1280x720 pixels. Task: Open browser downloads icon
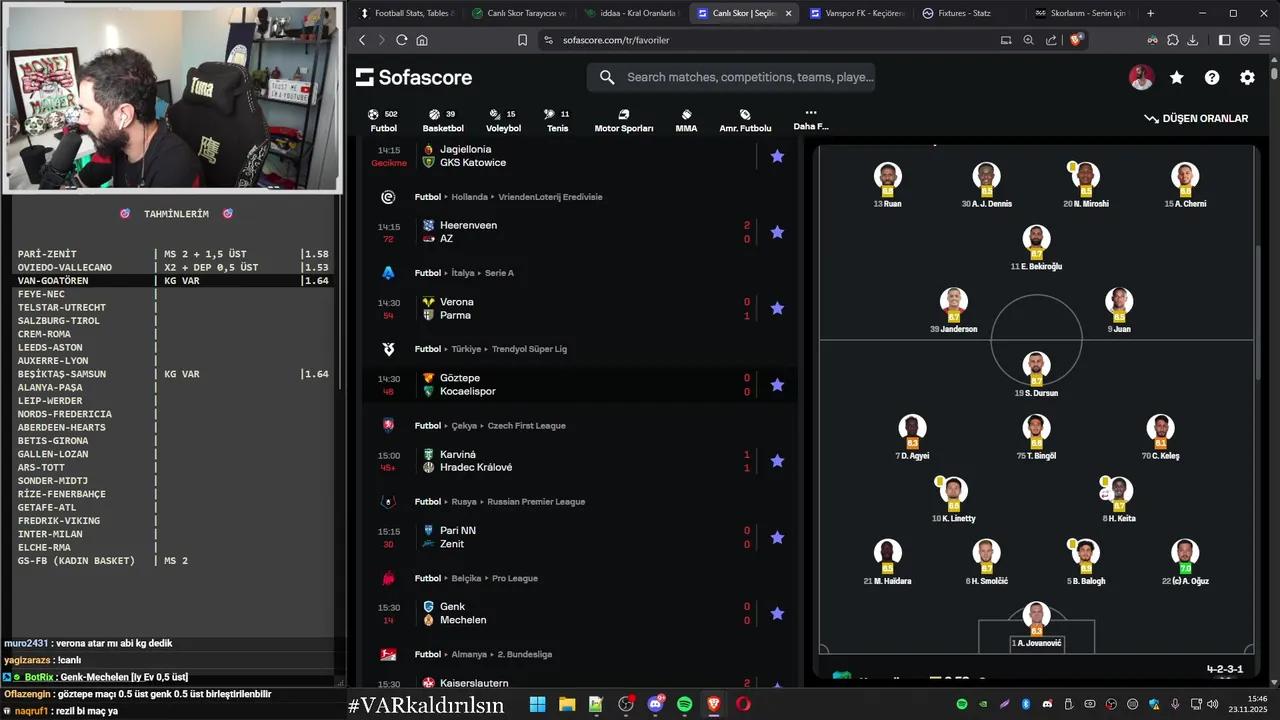click(1192, 40)
